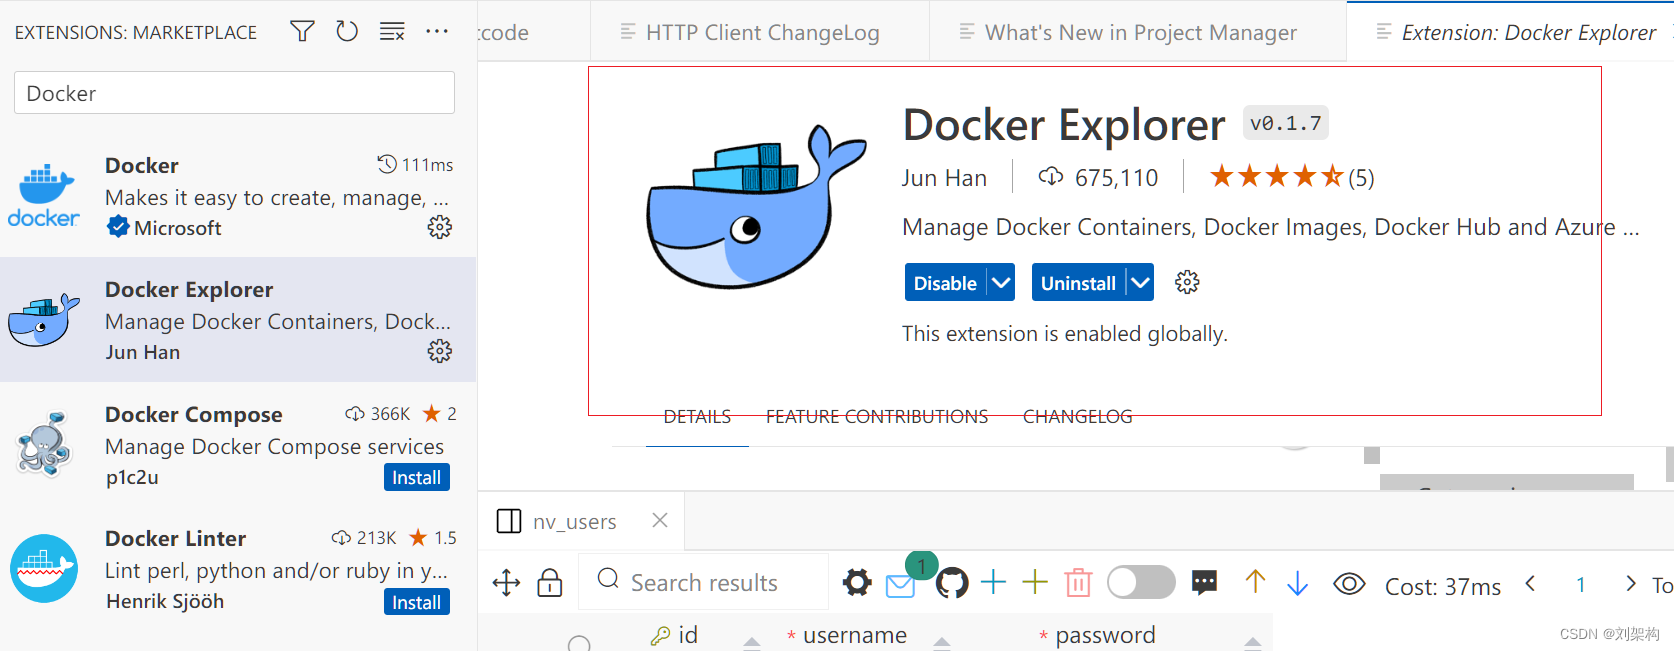Click the 675,110 install count
The image size is (1674, 651).
click(1098, 178)
